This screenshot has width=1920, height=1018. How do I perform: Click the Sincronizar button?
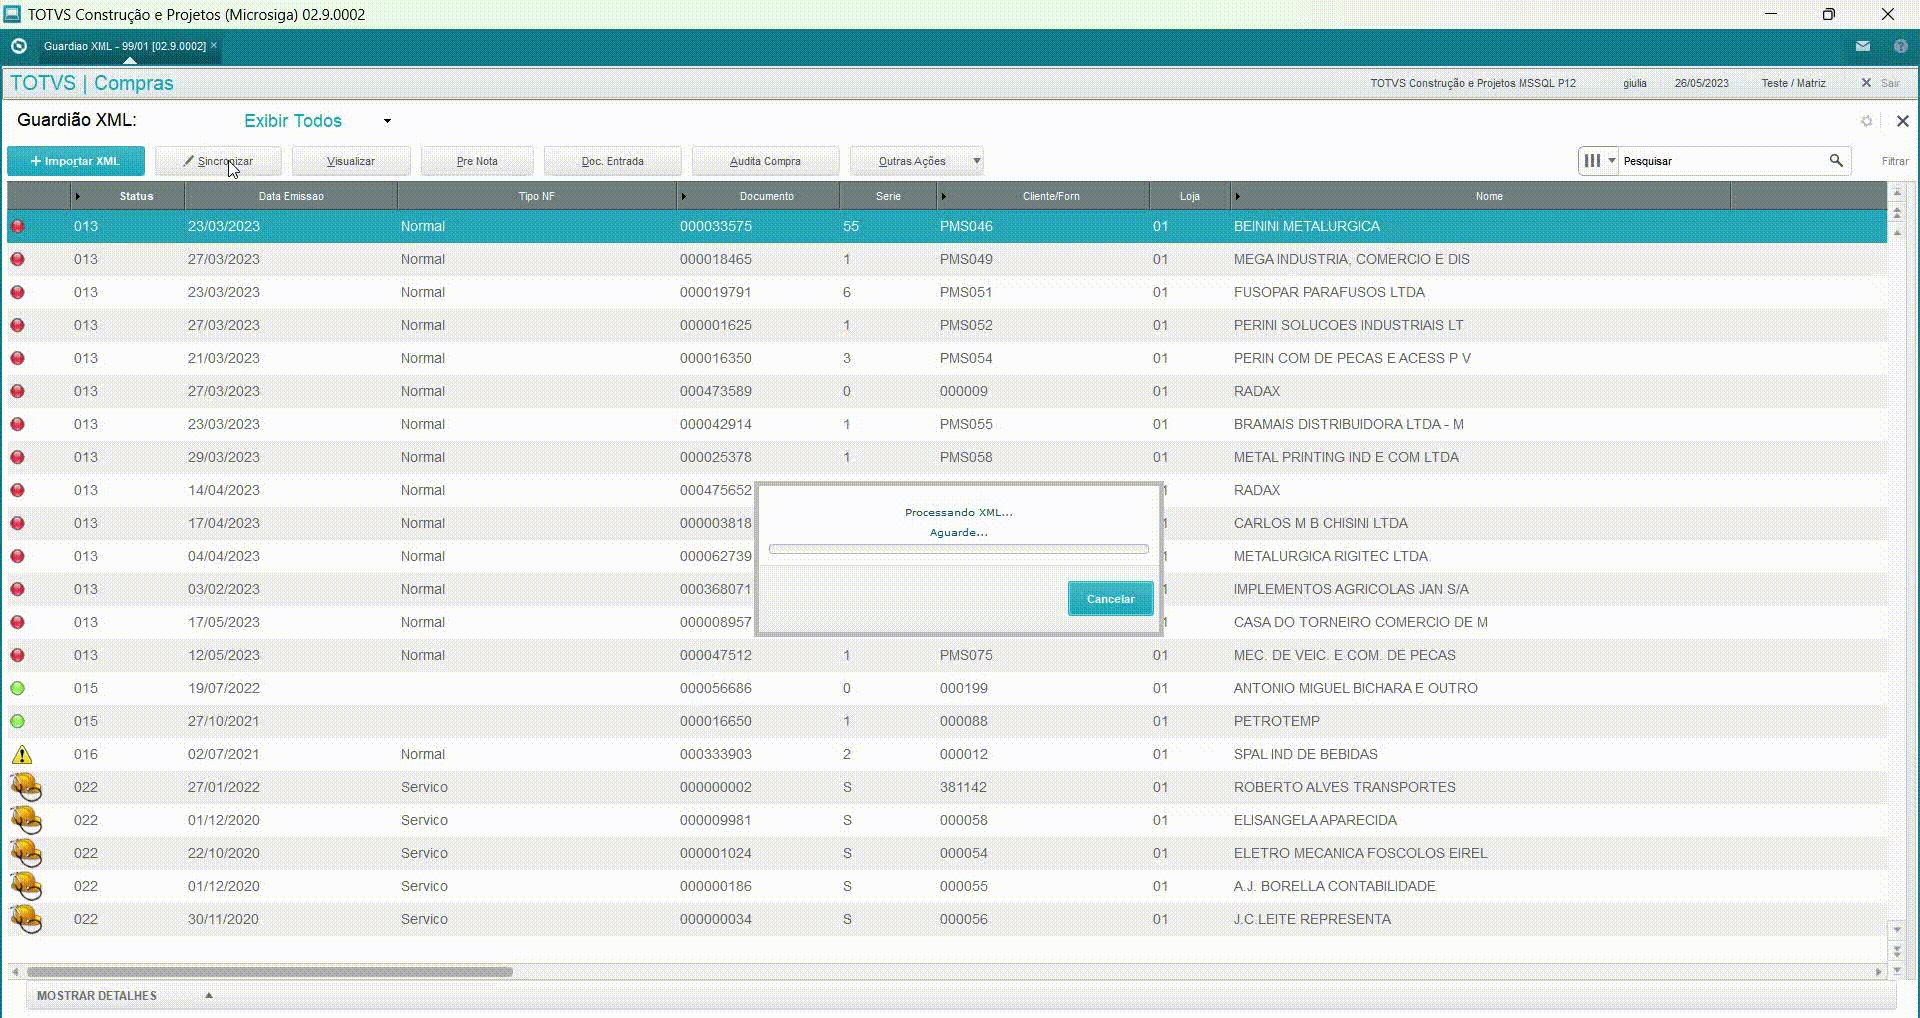[x=218, y=161]
